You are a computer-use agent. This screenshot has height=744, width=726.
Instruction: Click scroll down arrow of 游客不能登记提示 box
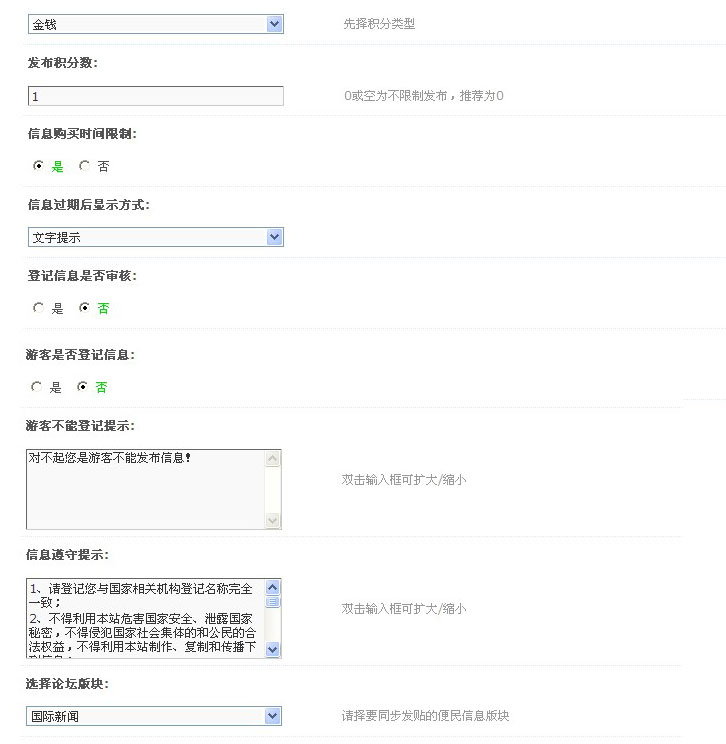tap(272, 520)
